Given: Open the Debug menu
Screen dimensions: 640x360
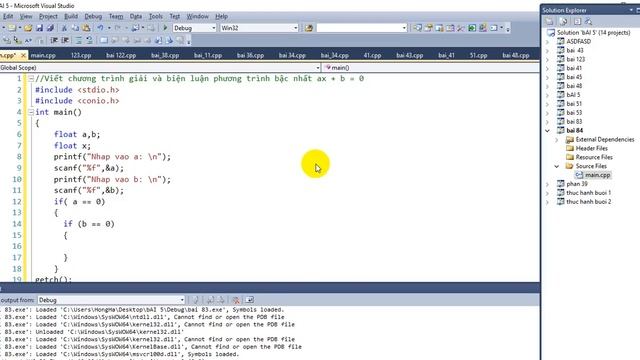Looking at the screenshot, I should (x=93, y=16).
